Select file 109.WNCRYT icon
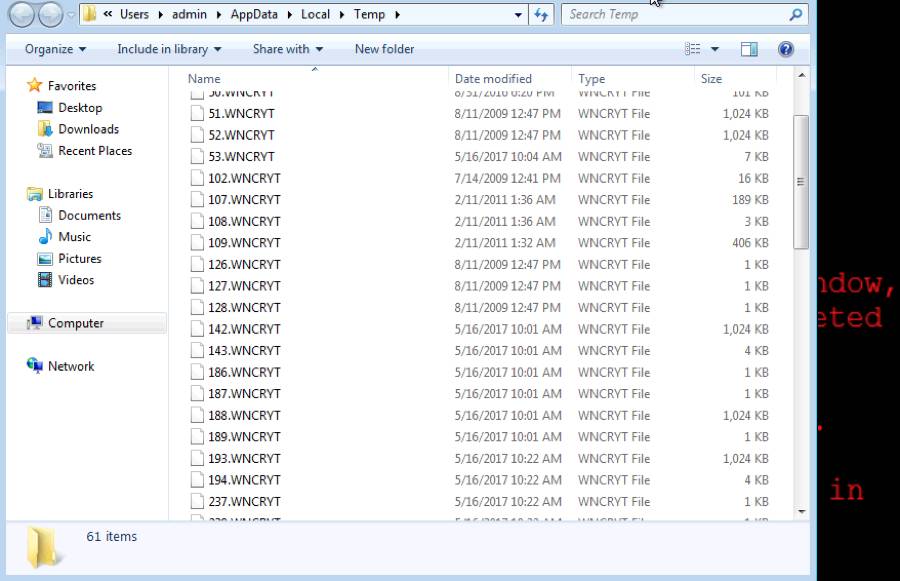 click(197, 243)
